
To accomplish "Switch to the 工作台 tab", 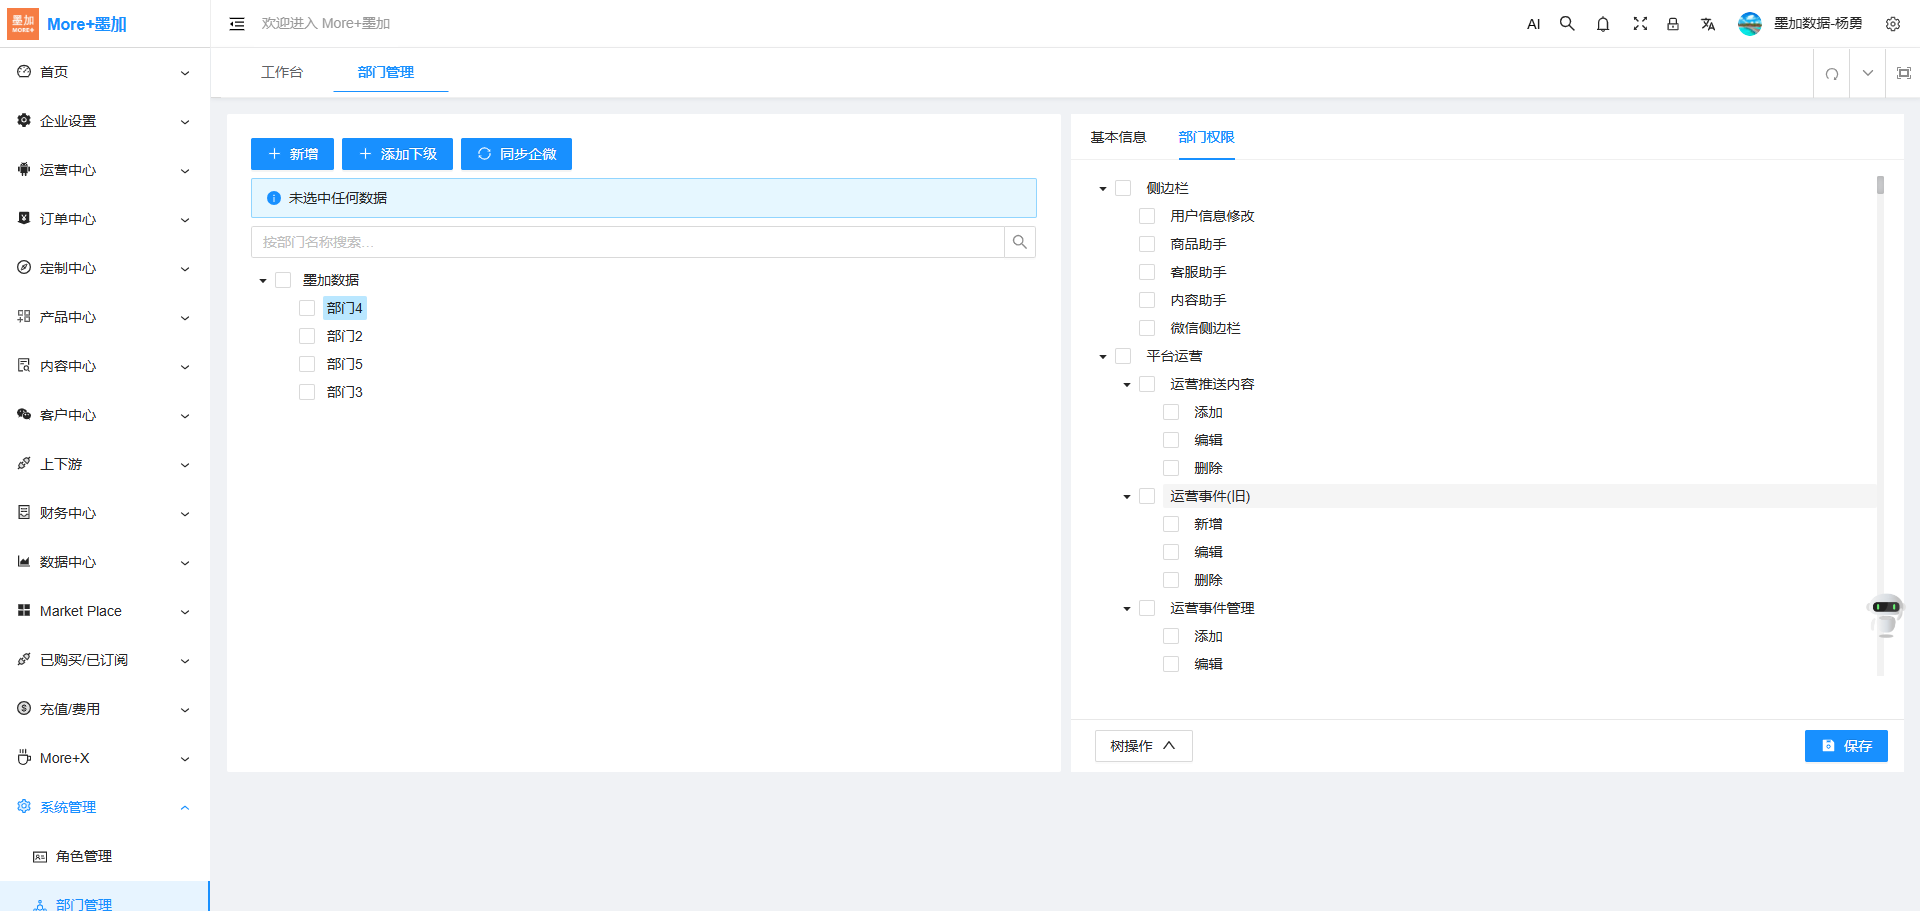I will point(282,72).
